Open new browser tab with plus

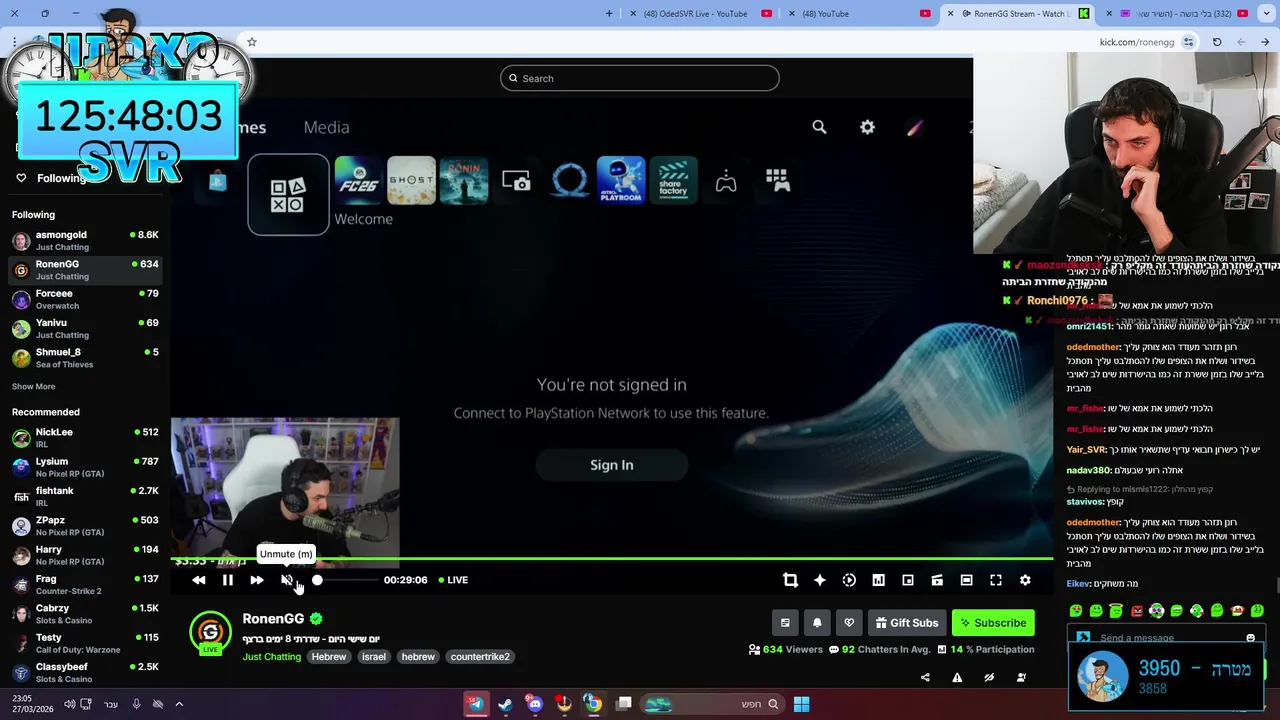609,14
